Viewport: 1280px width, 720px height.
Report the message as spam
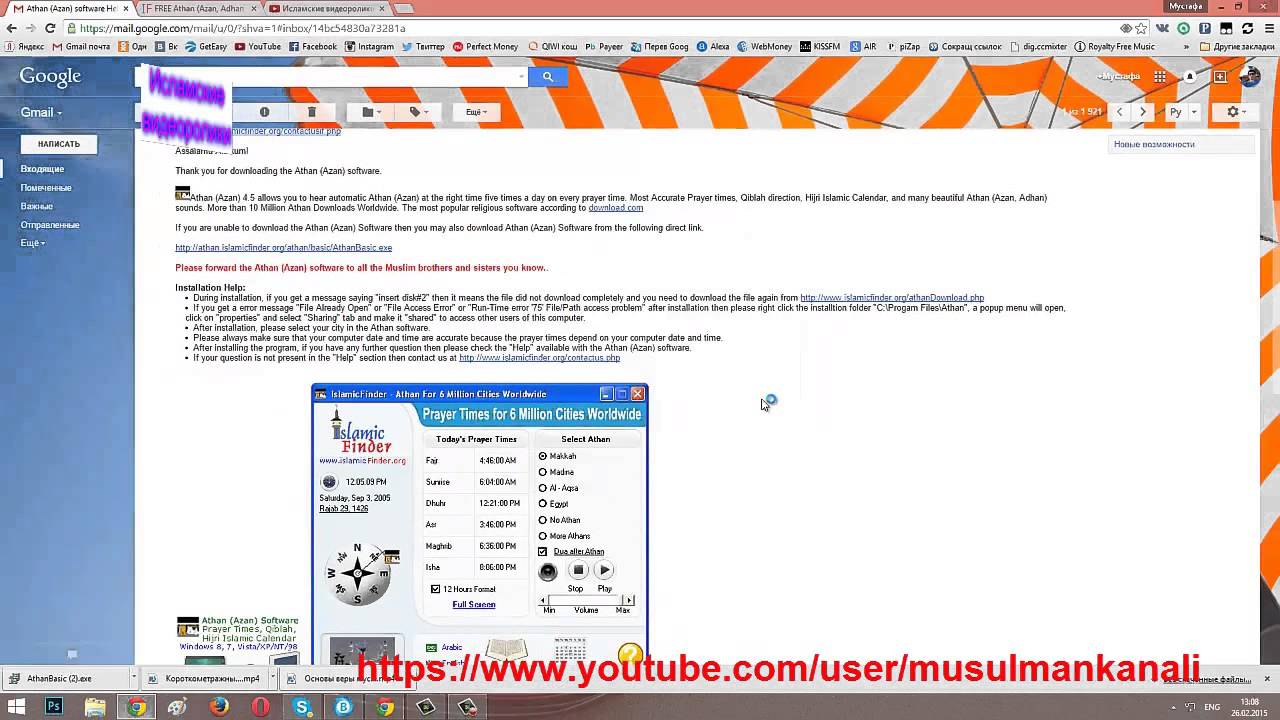264,112
